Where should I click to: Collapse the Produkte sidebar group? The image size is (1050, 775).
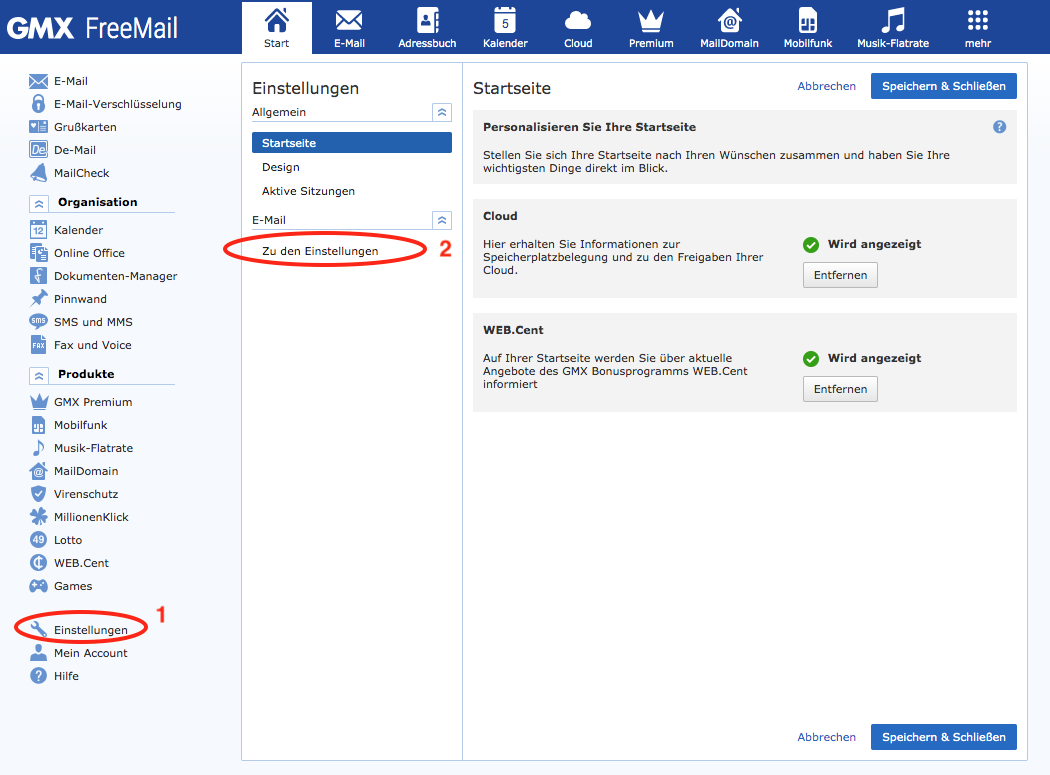click(39, 375)
